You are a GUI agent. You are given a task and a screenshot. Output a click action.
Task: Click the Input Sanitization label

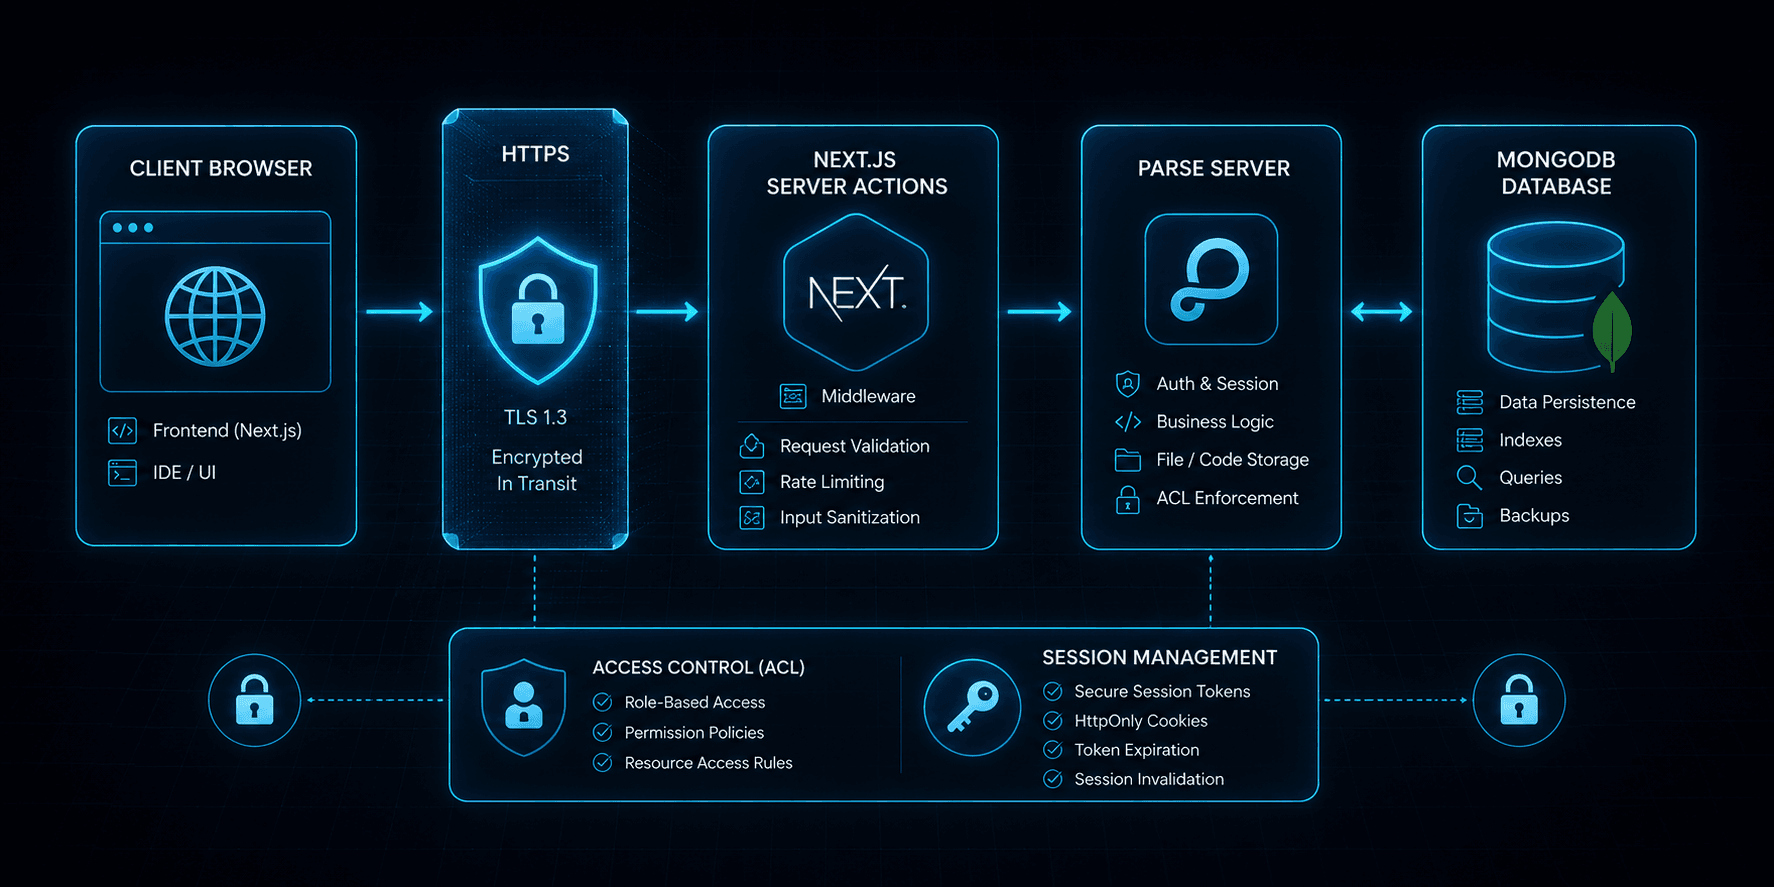[x=850, y=518]
